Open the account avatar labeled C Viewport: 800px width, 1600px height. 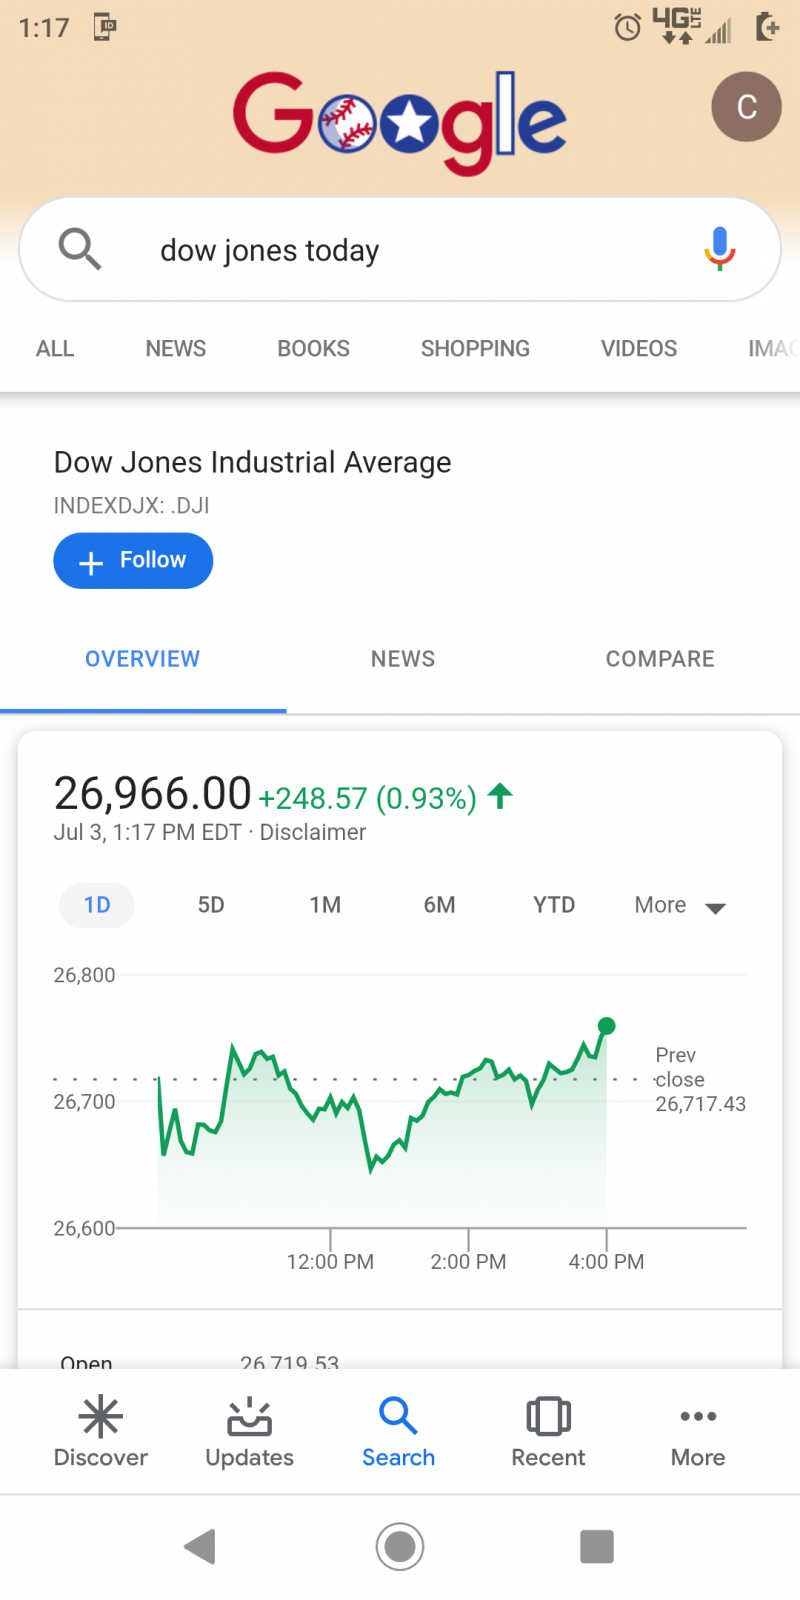[746, 107]
